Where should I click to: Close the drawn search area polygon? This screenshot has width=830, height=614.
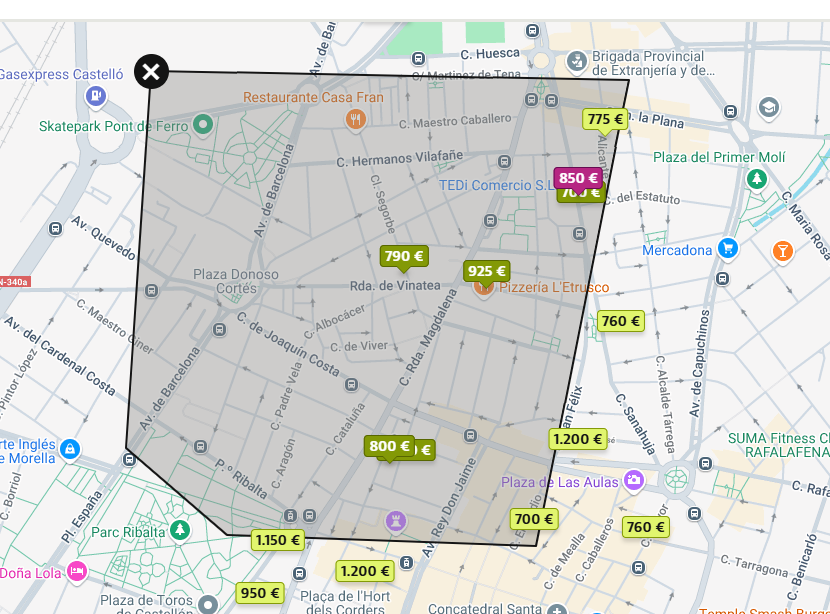(151, 72)
